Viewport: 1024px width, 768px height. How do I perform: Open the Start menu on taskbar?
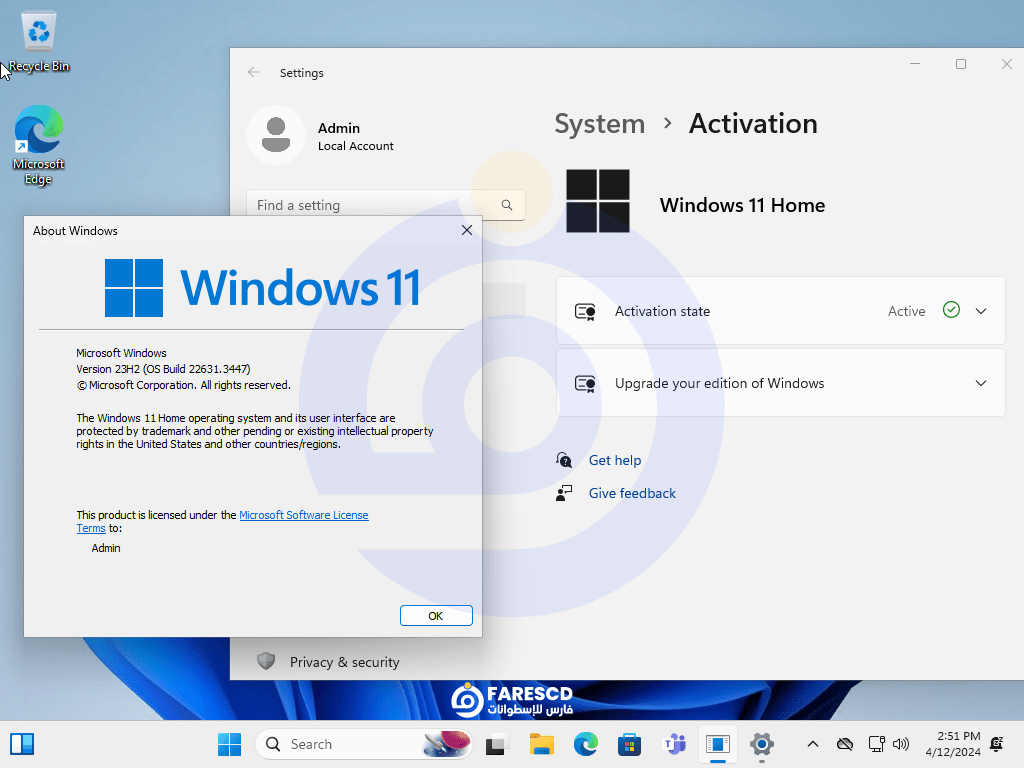tap(229, 744)
